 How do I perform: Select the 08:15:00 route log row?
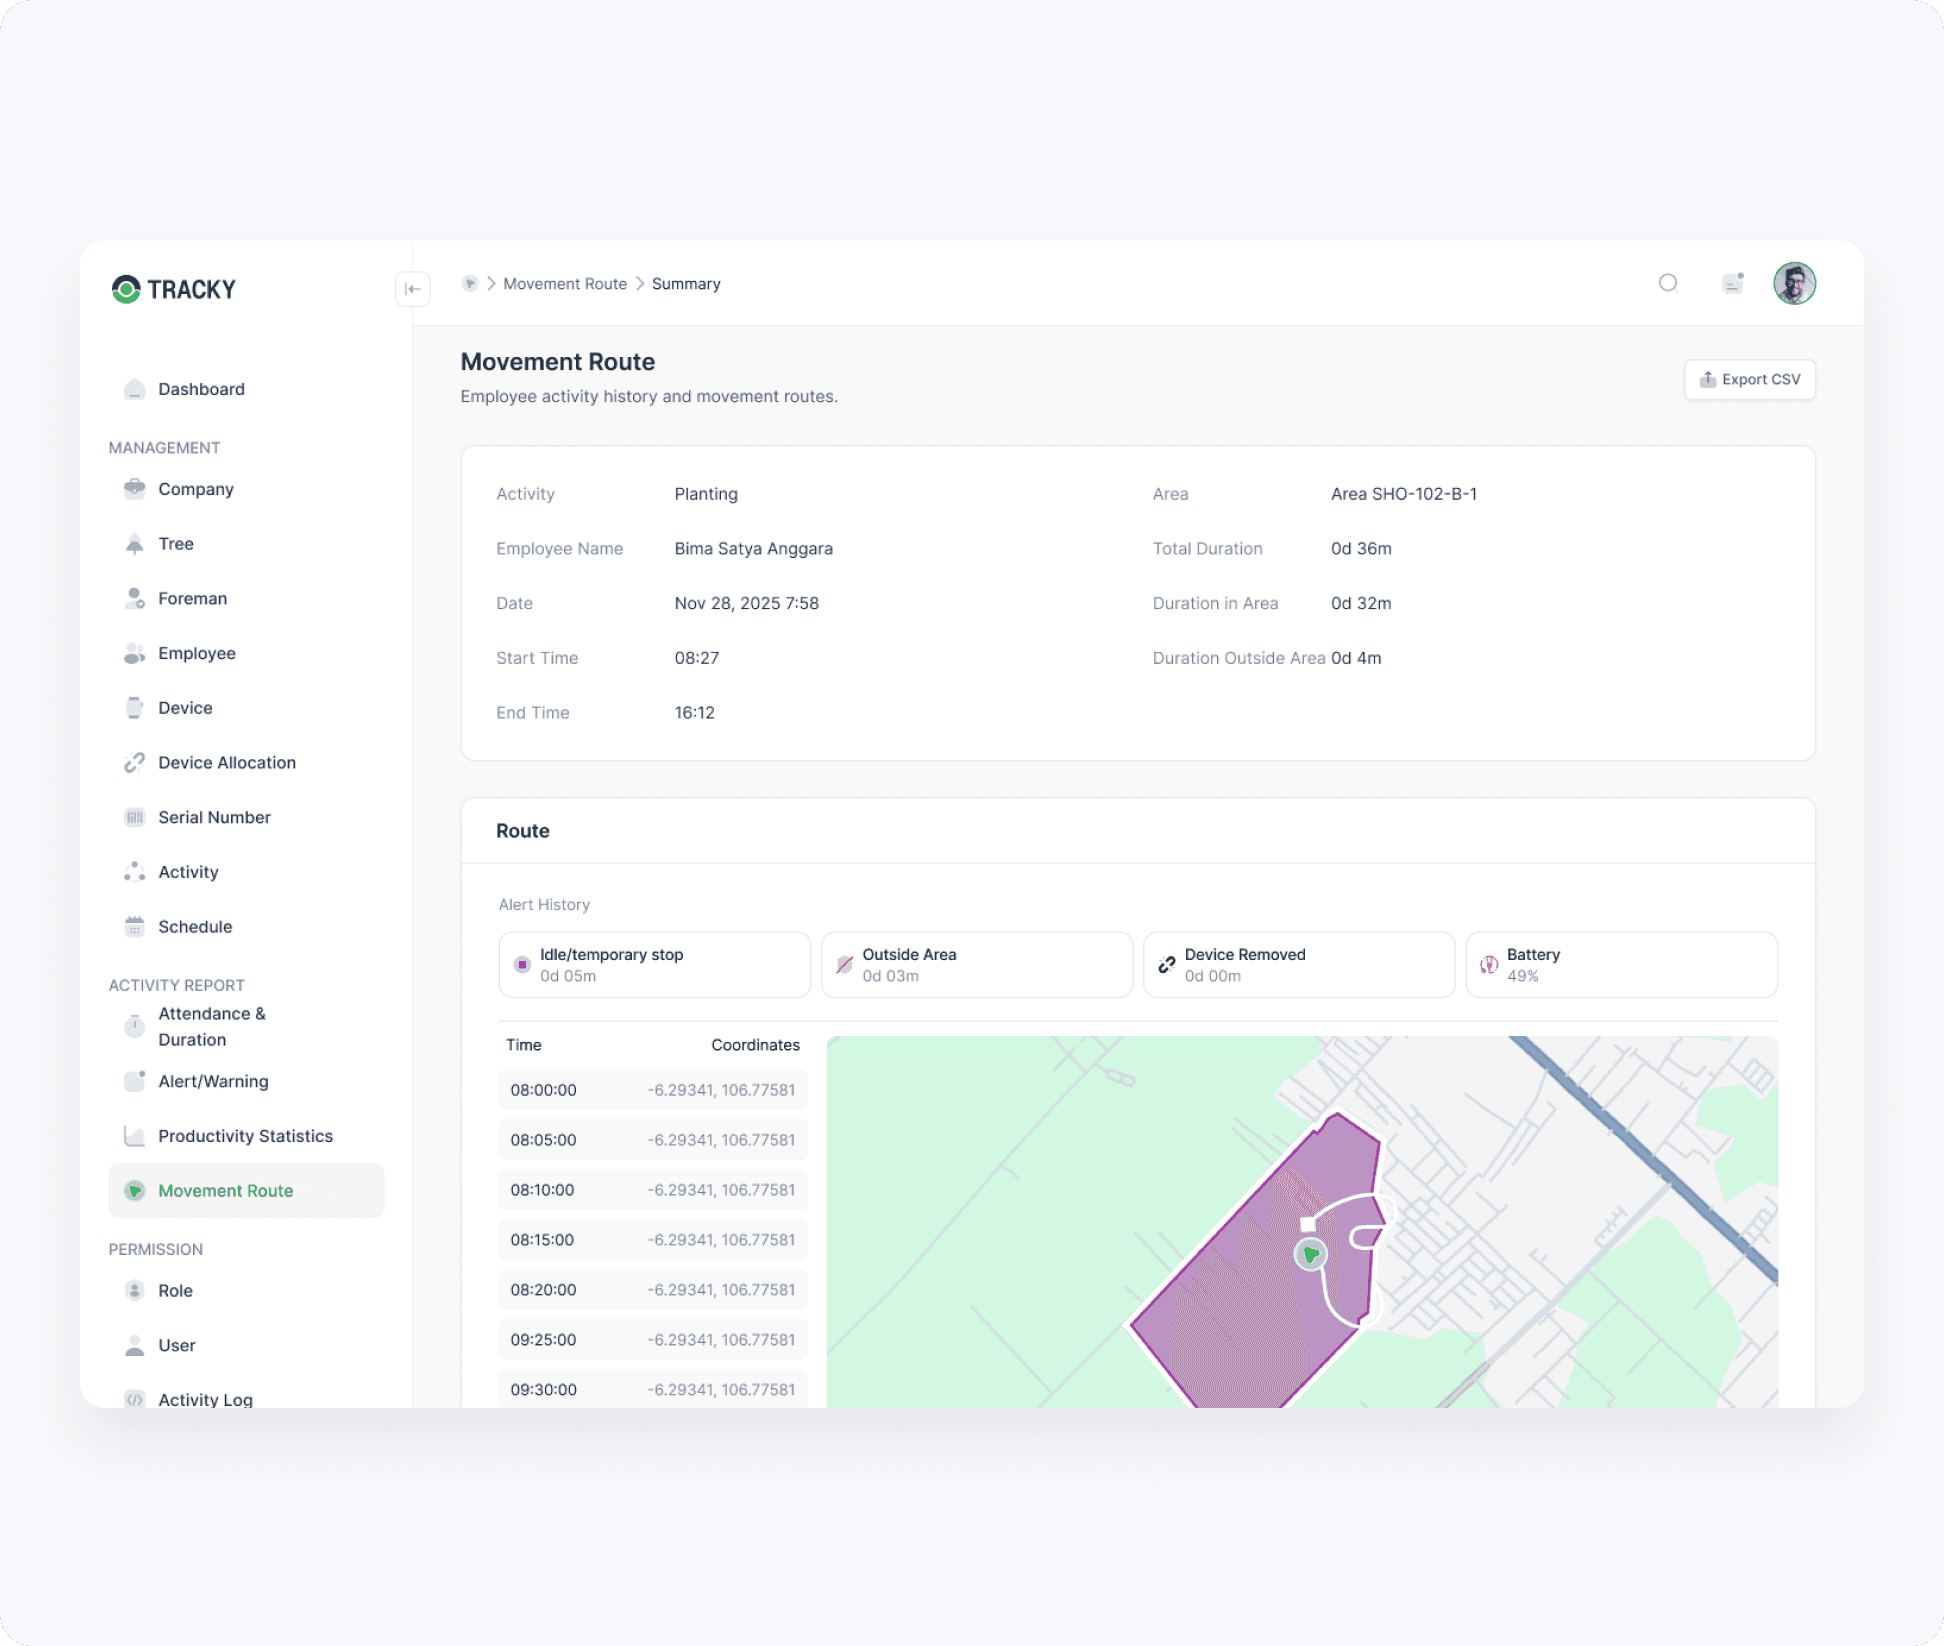652,1240
